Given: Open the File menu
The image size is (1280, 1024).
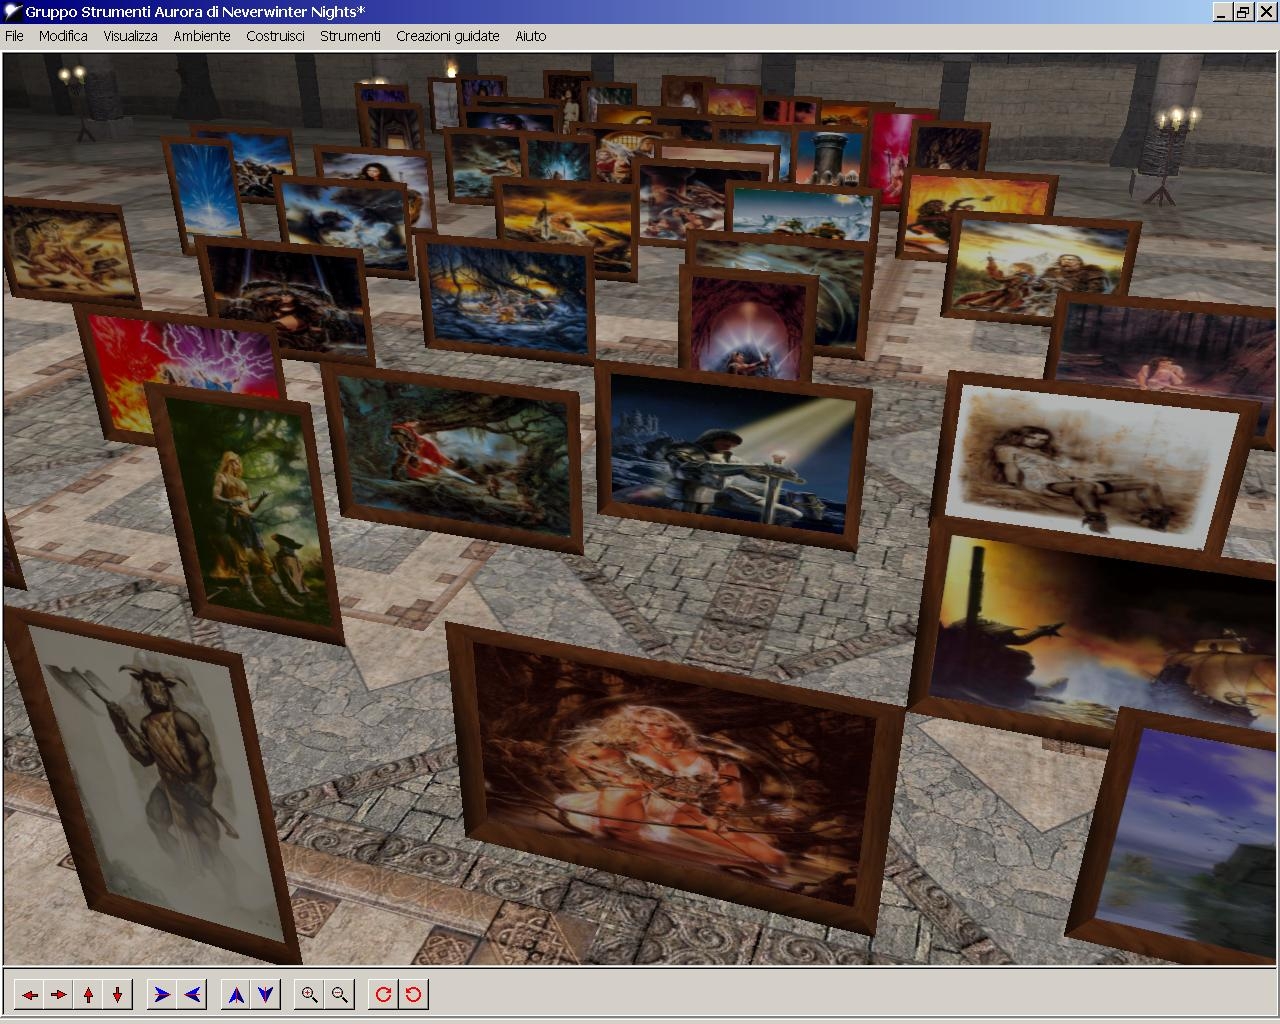Looking at the screenshot, I should pos(14,36).
